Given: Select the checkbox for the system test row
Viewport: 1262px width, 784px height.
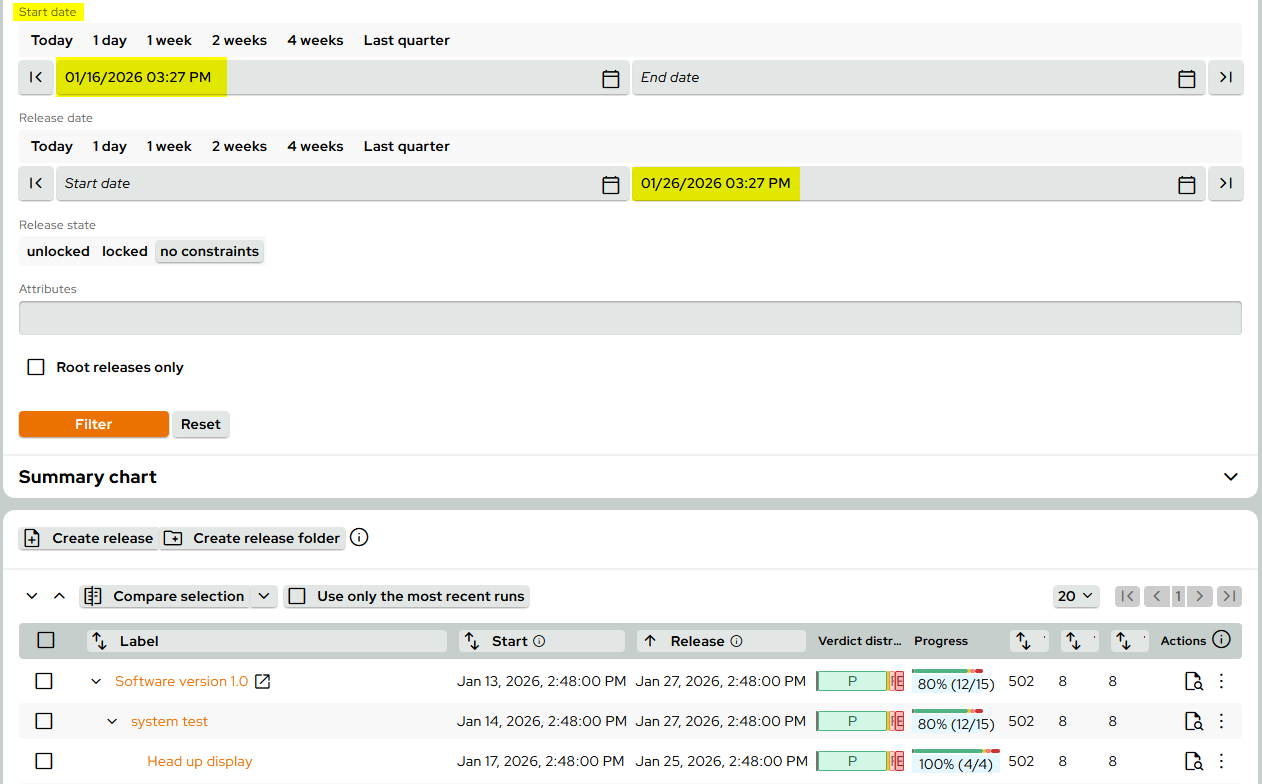Looking at the screenshot, I should [44, 721].
